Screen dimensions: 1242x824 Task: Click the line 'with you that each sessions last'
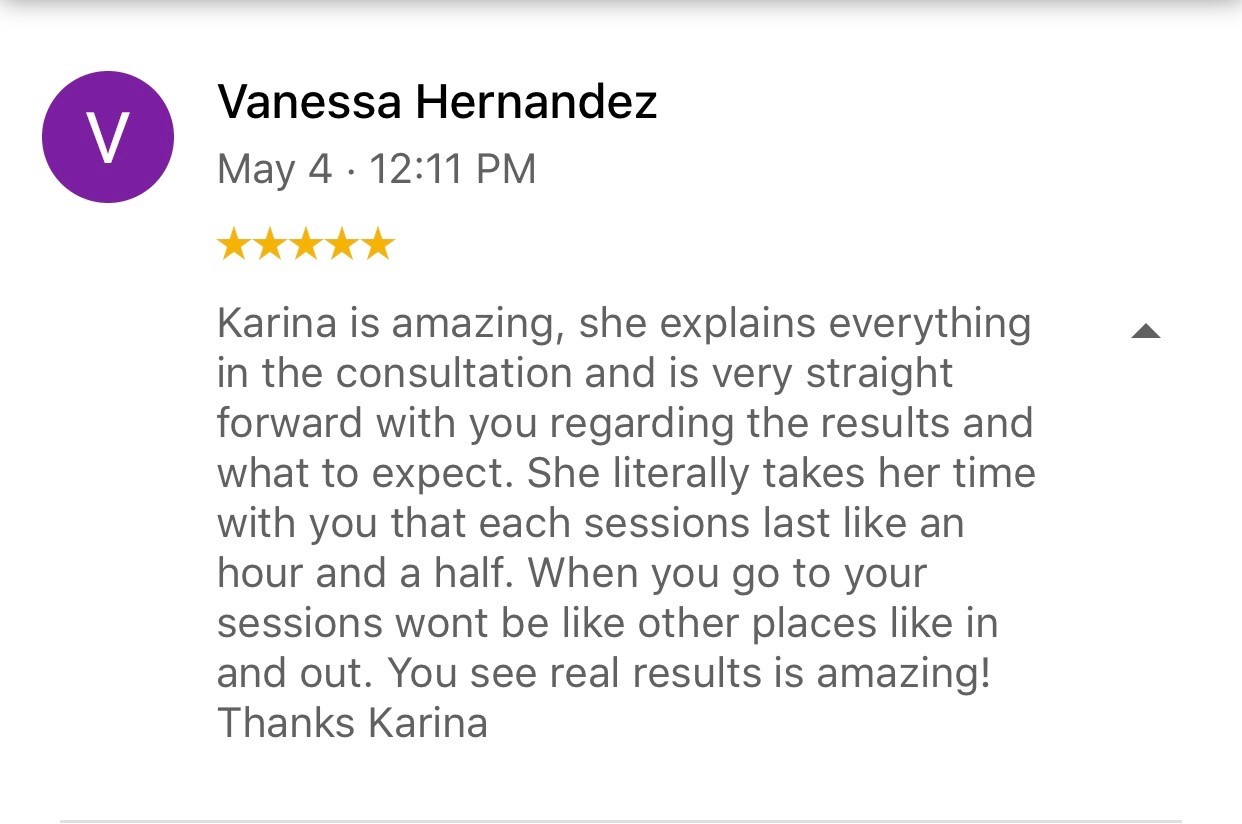click(590, 524)
